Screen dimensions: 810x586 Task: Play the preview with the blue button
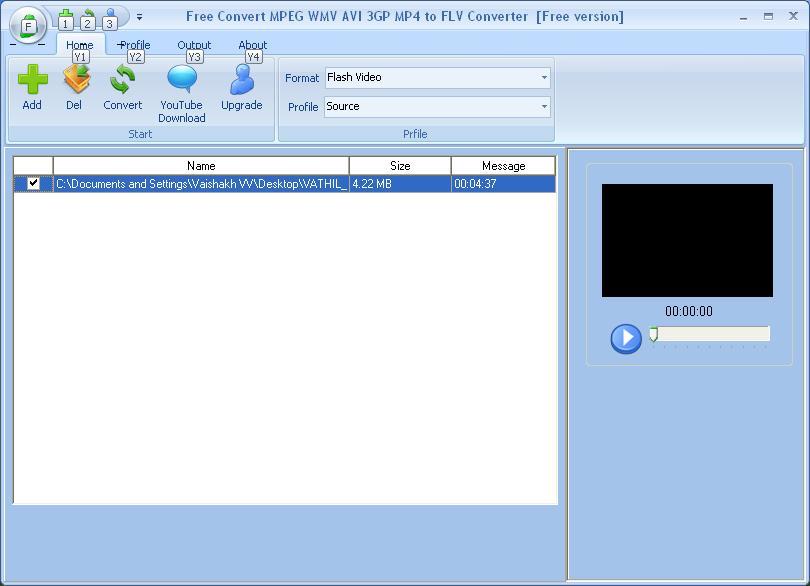tap(626, 338)
